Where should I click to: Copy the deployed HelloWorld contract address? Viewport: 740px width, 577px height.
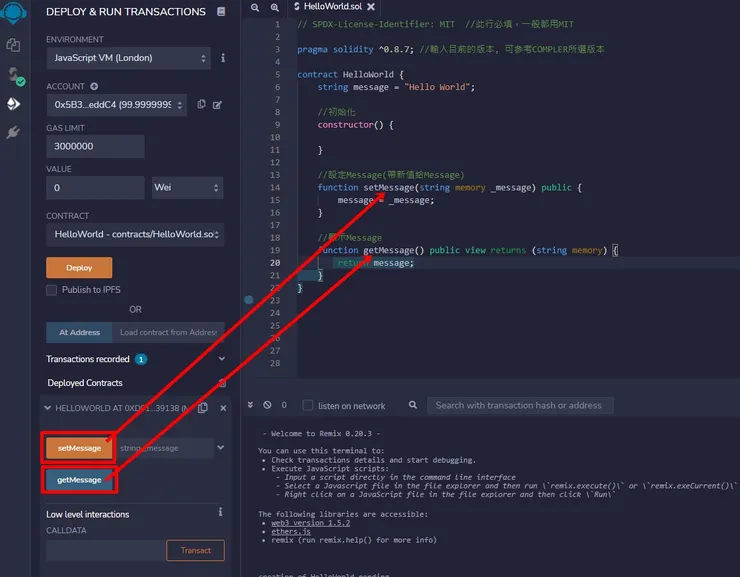pyautogui.click(x=203, y=408)
